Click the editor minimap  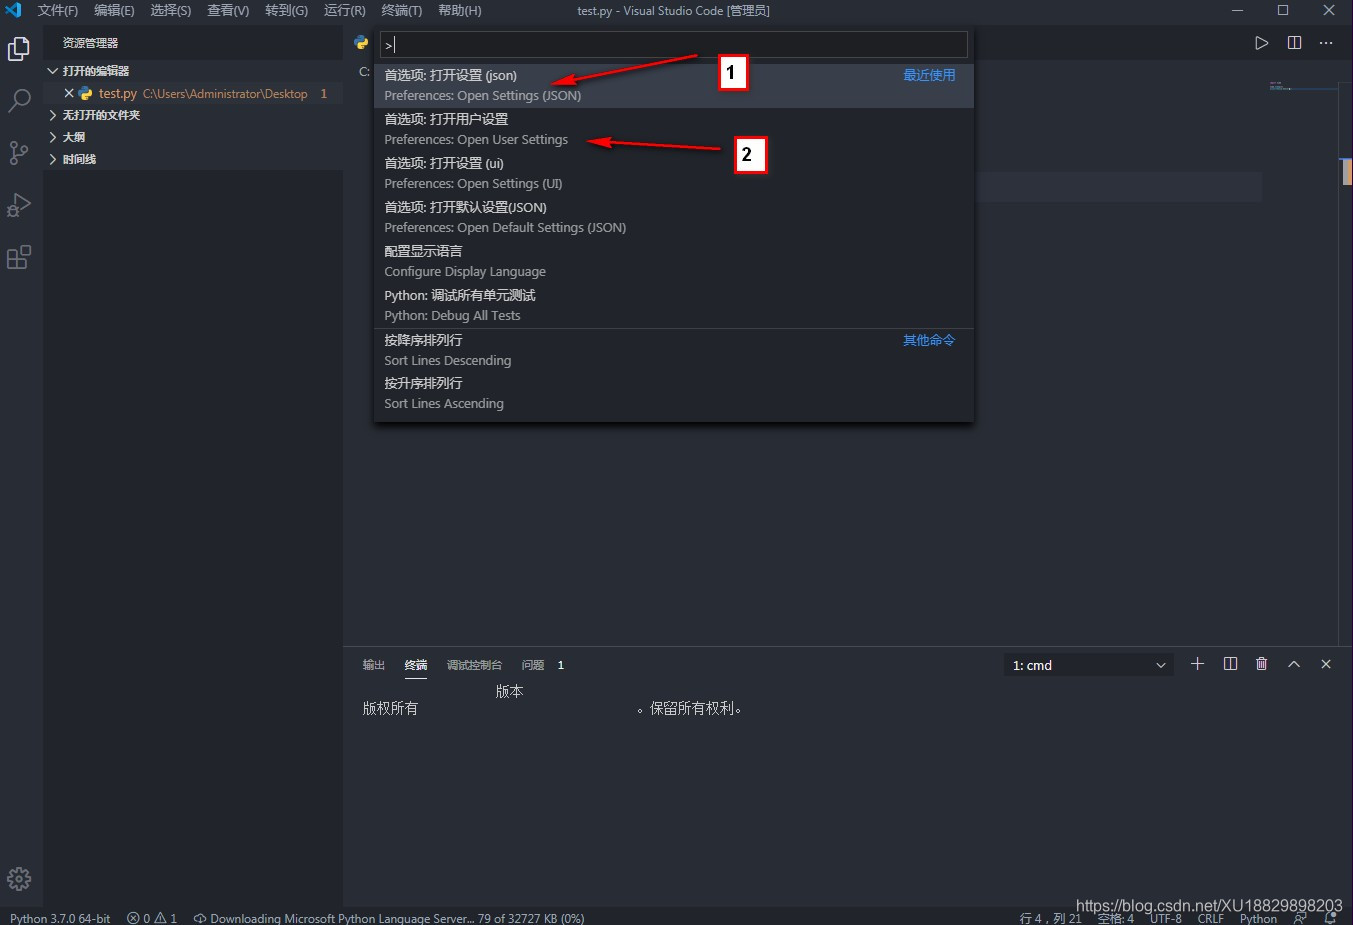coord(1303,87)
